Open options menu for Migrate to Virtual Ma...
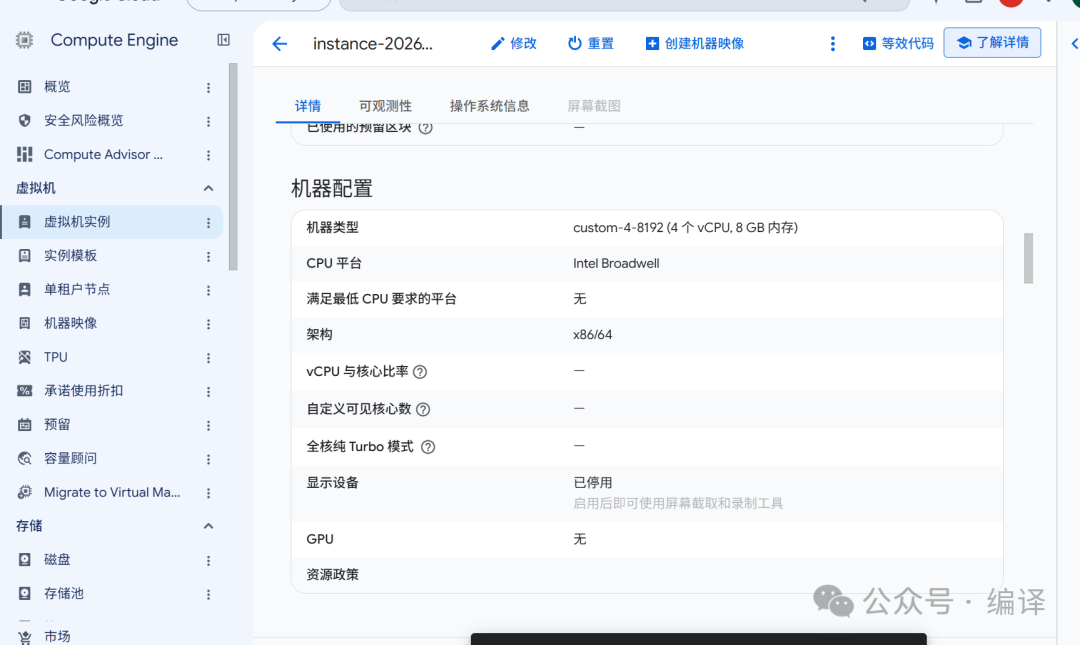The image size is (1080, 645). pyautogui.click(x=209, y=493)
